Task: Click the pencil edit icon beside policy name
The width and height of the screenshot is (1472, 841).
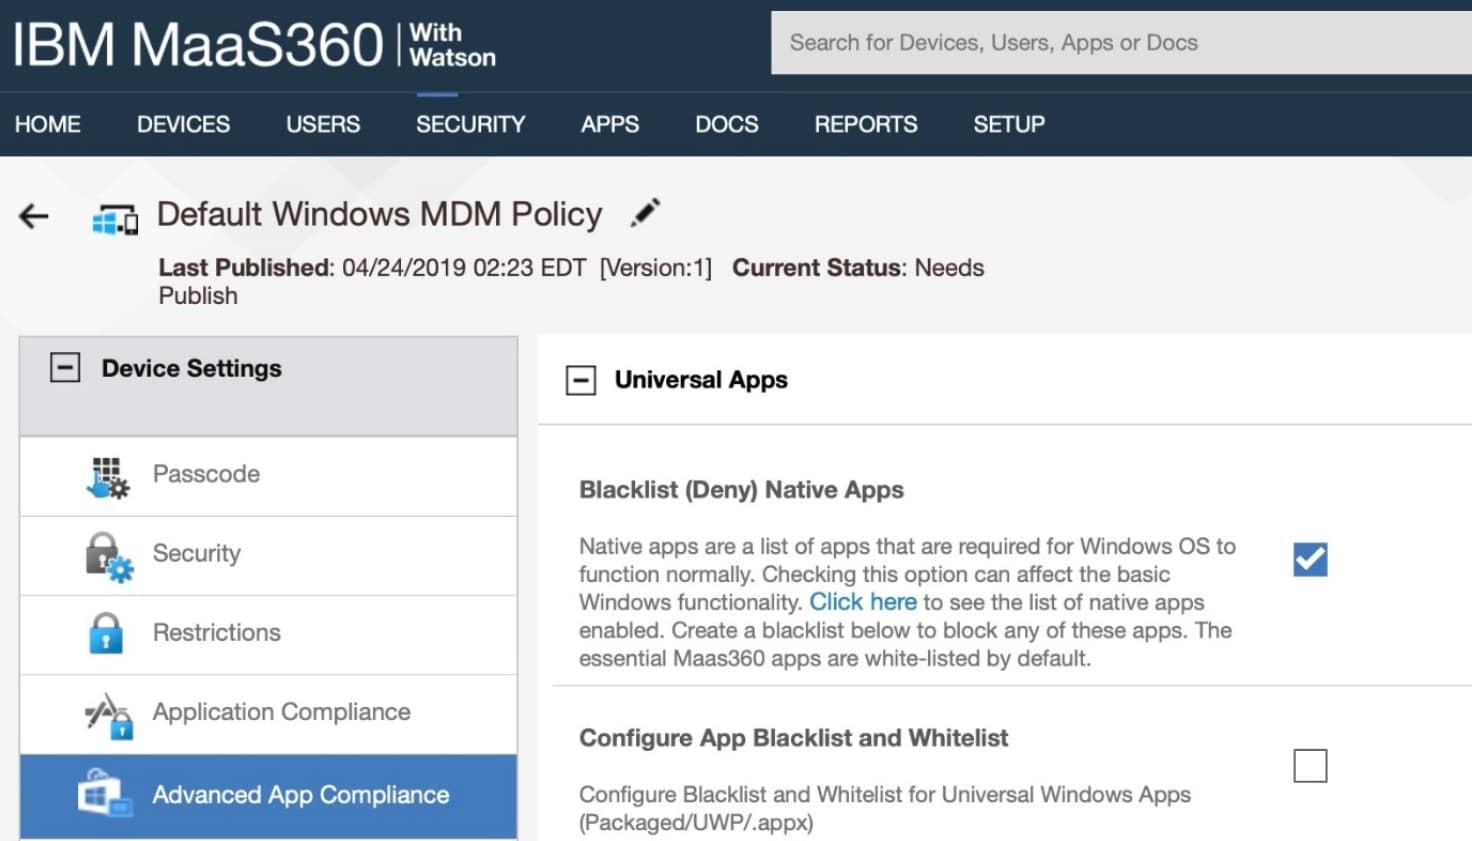Action: coord(646,212)
